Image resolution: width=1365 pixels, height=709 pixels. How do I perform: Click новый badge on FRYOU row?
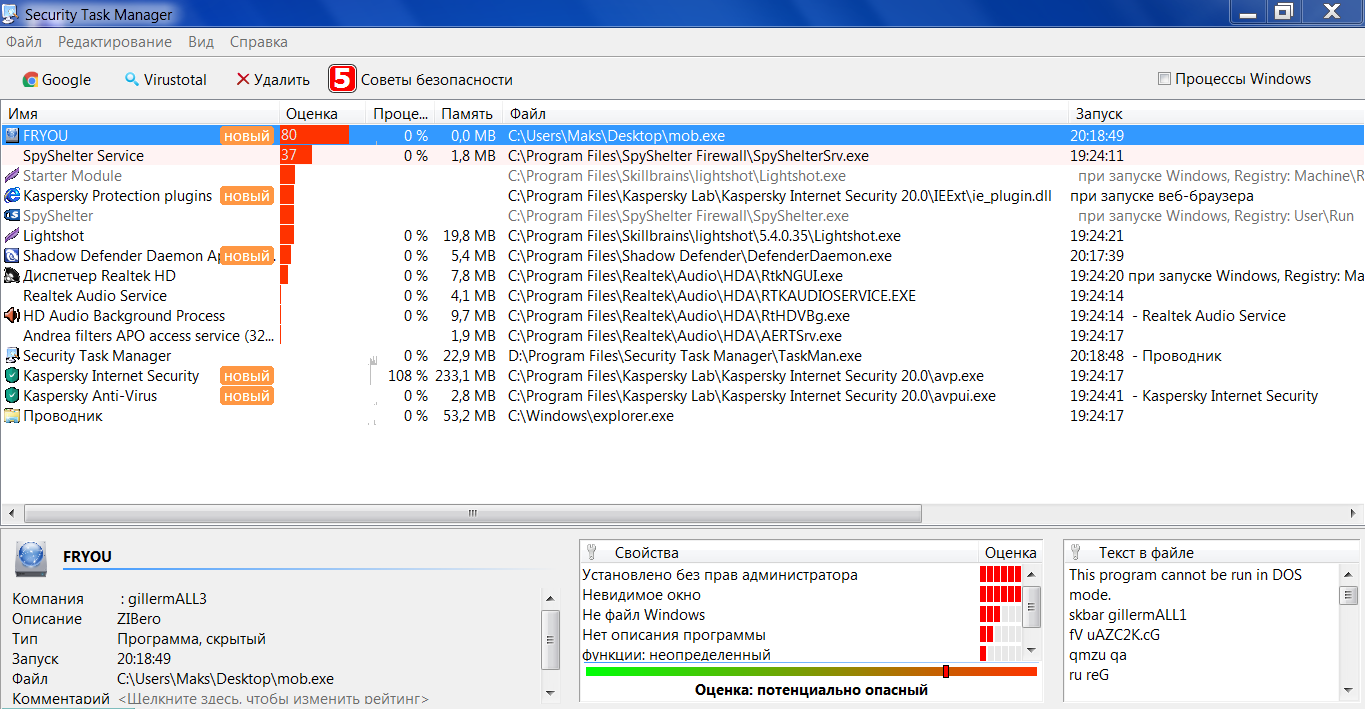point(246,136)
